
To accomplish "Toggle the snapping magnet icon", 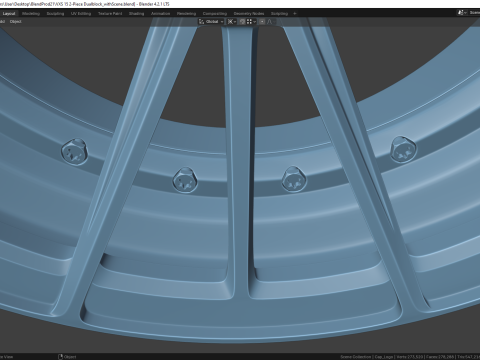I will 242,22.
